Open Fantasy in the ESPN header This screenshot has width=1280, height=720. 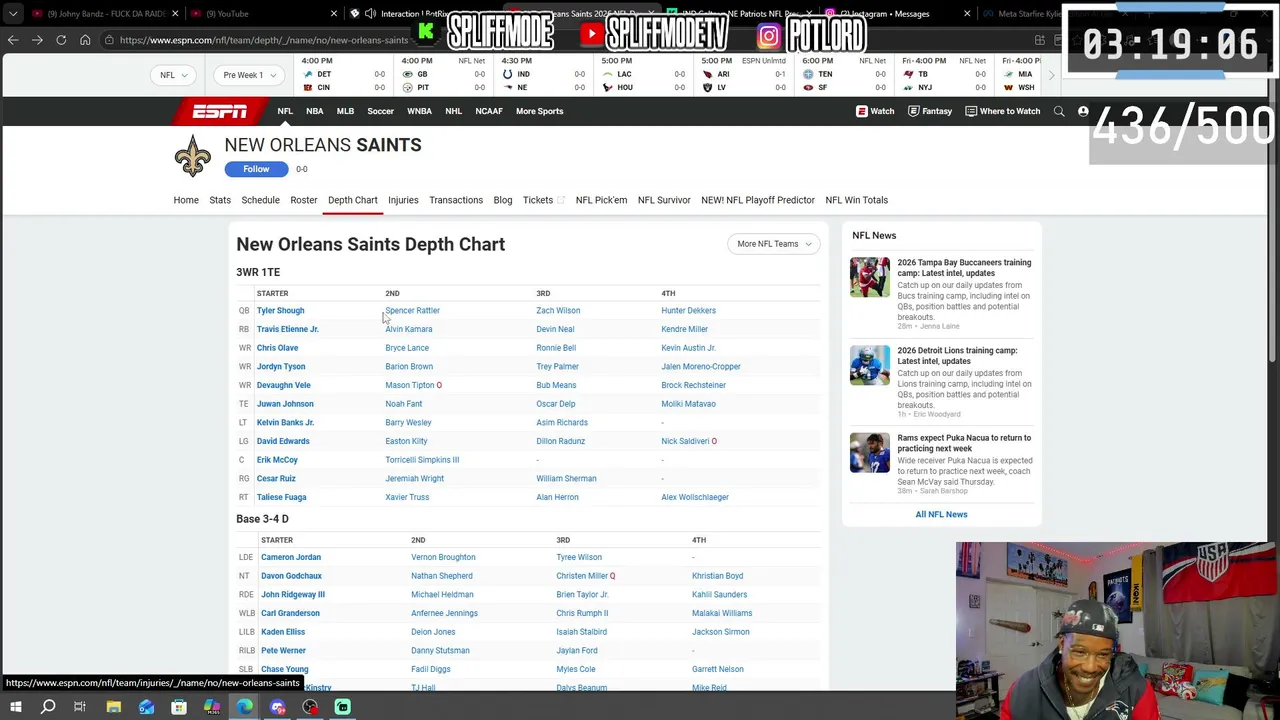pos(929,111)
